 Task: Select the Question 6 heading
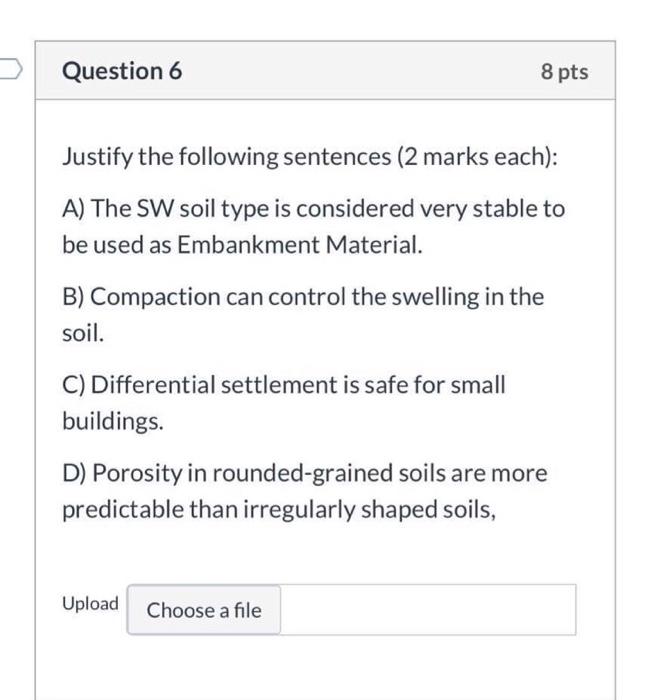tap(122, 71)
